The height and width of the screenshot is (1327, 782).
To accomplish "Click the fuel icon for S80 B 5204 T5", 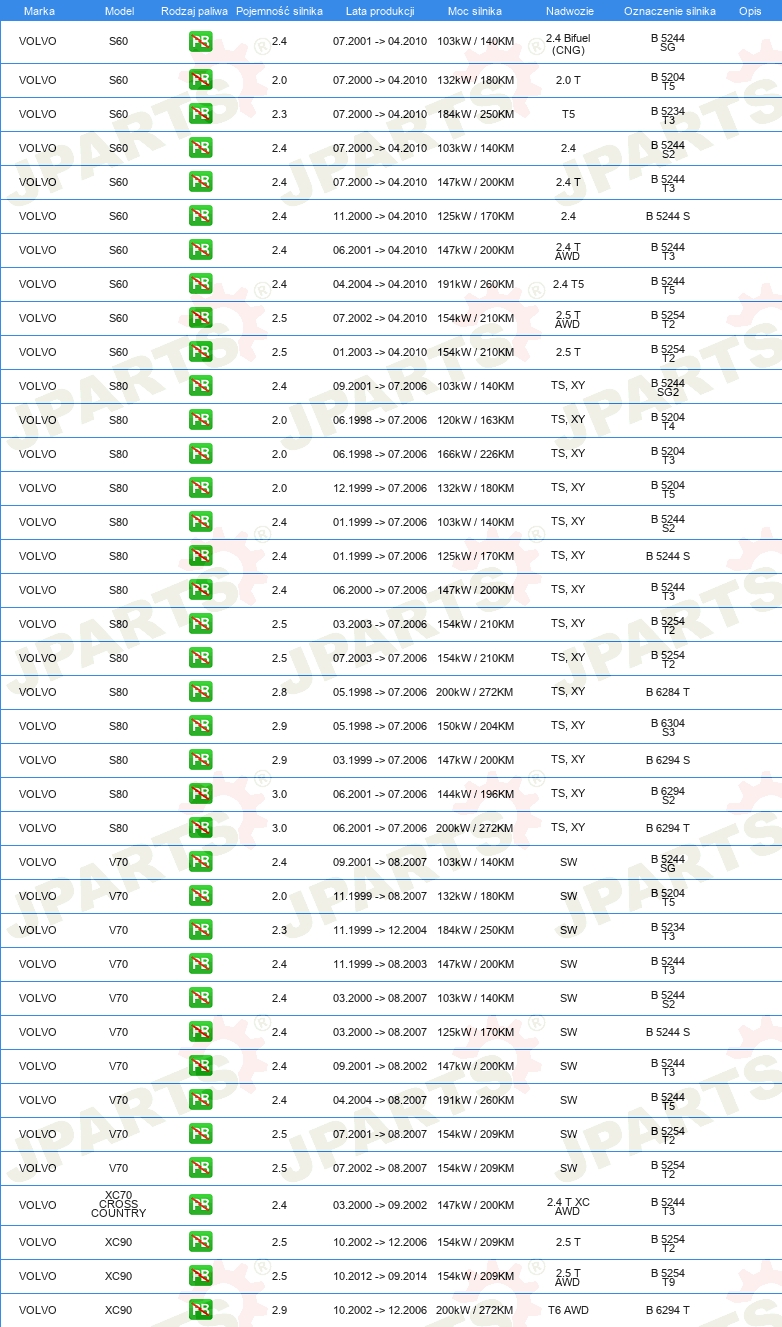I will [200, 488].
